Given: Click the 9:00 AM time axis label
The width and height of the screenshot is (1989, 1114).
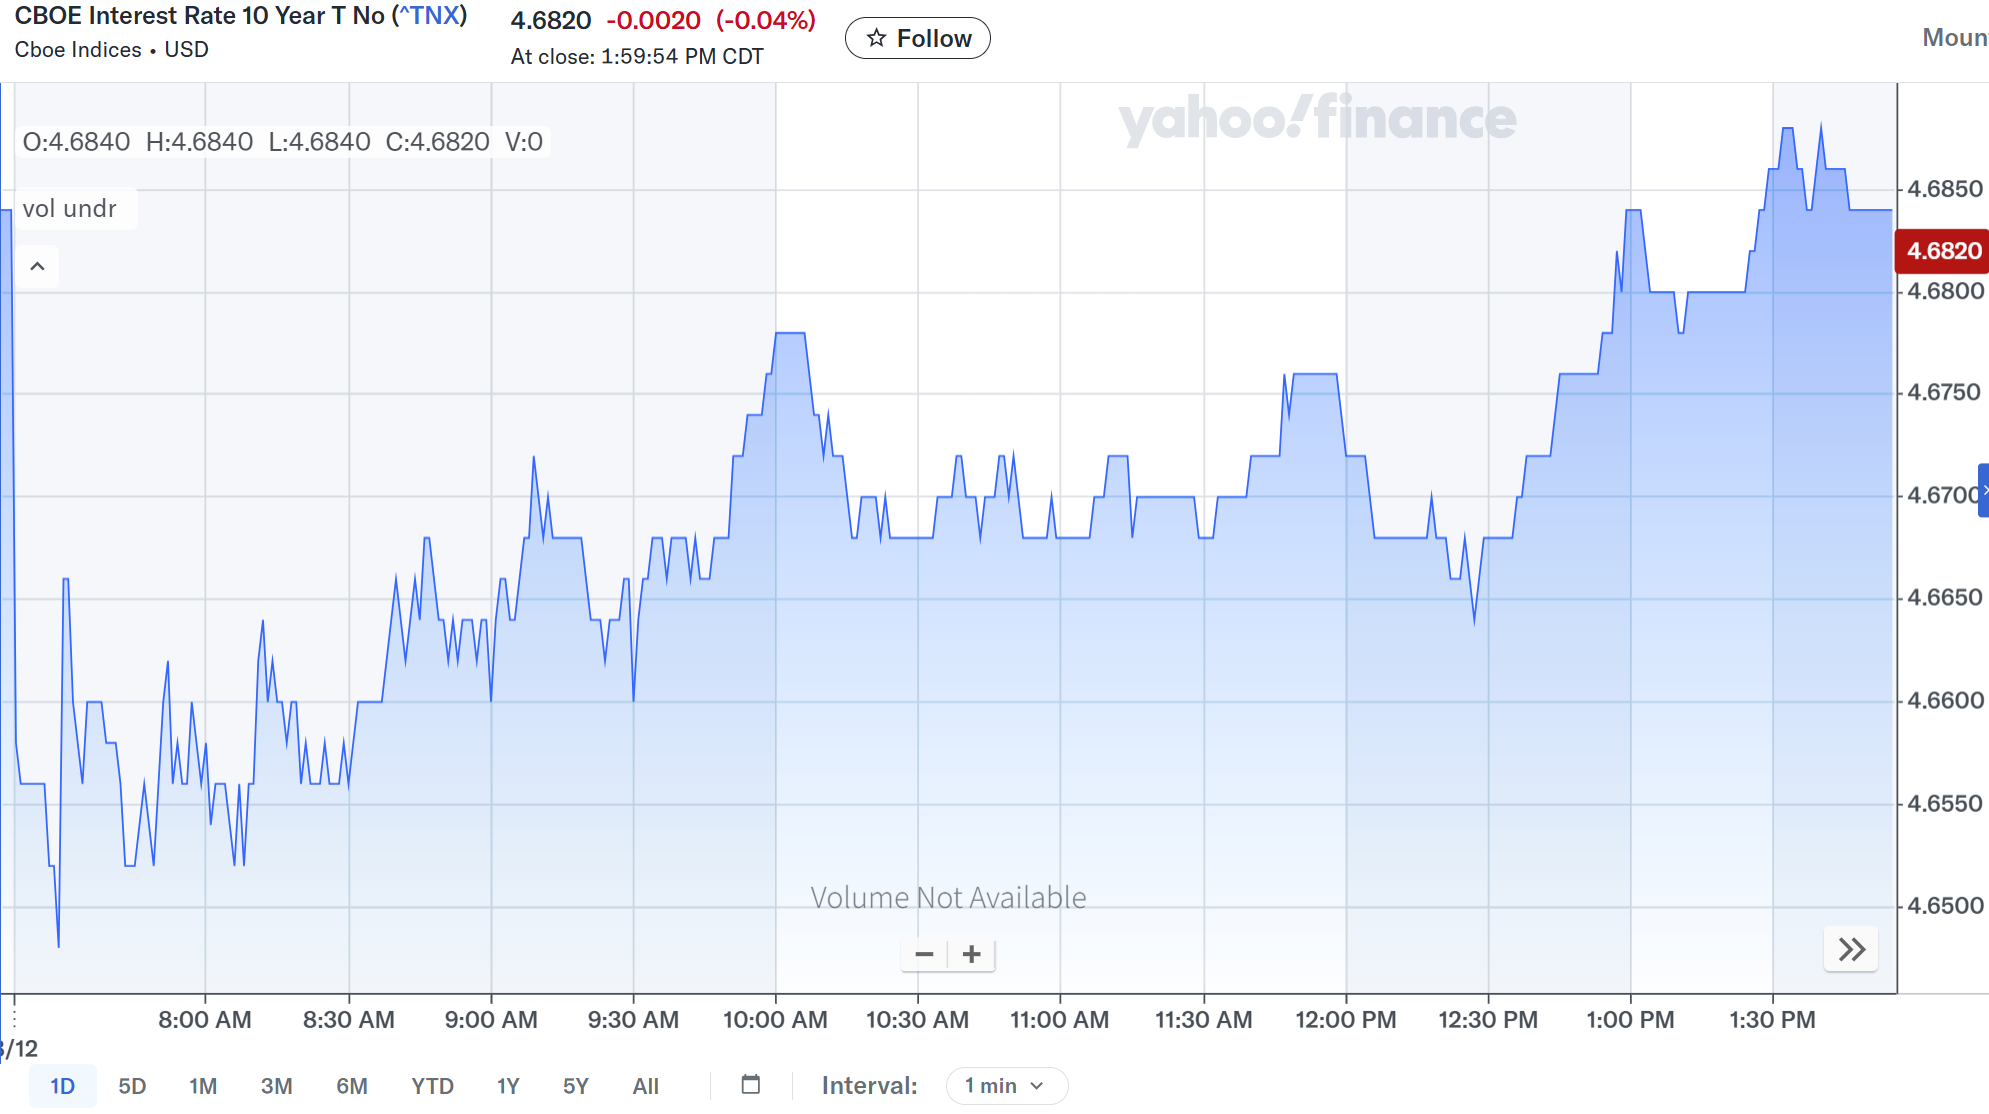Looking at the screenshot, I should coord(491,1020).
